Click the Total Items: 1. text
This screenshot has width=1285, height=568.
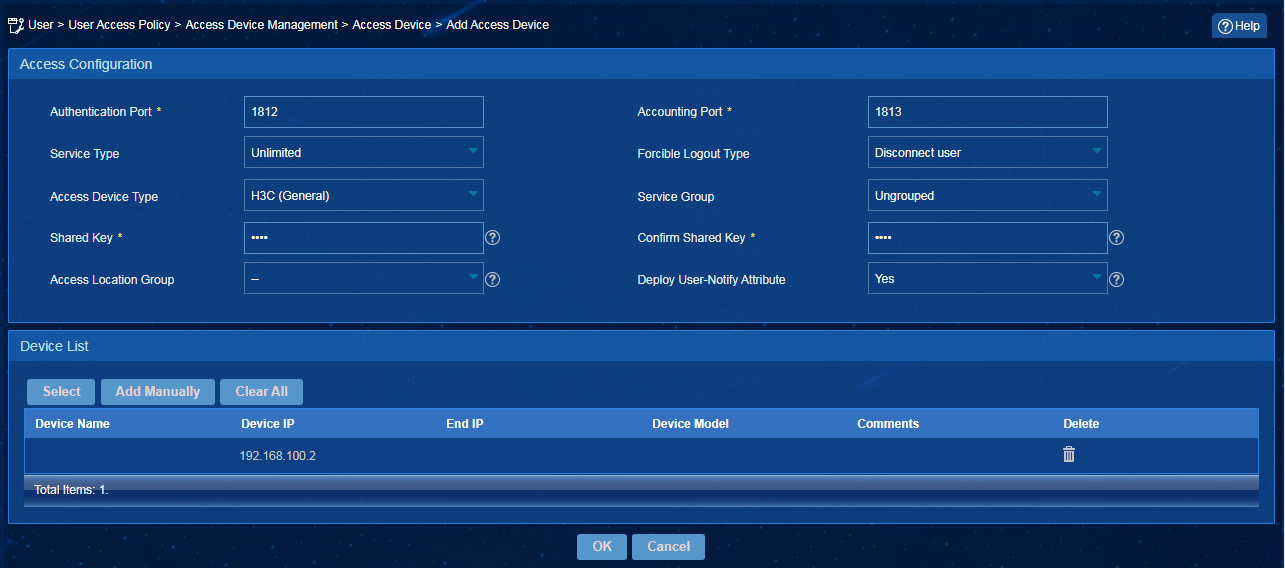coord(71,491)
